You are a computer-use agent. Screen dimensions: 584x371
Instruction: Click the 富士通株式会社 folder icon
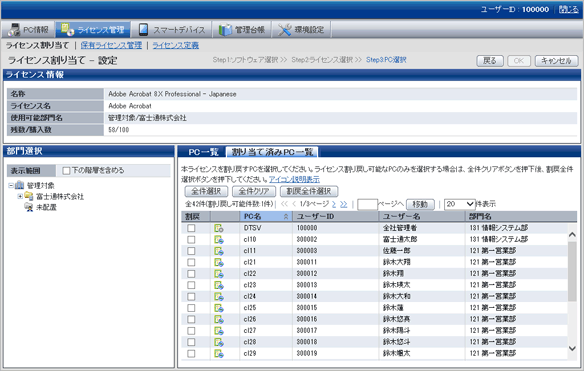[29, 196]
